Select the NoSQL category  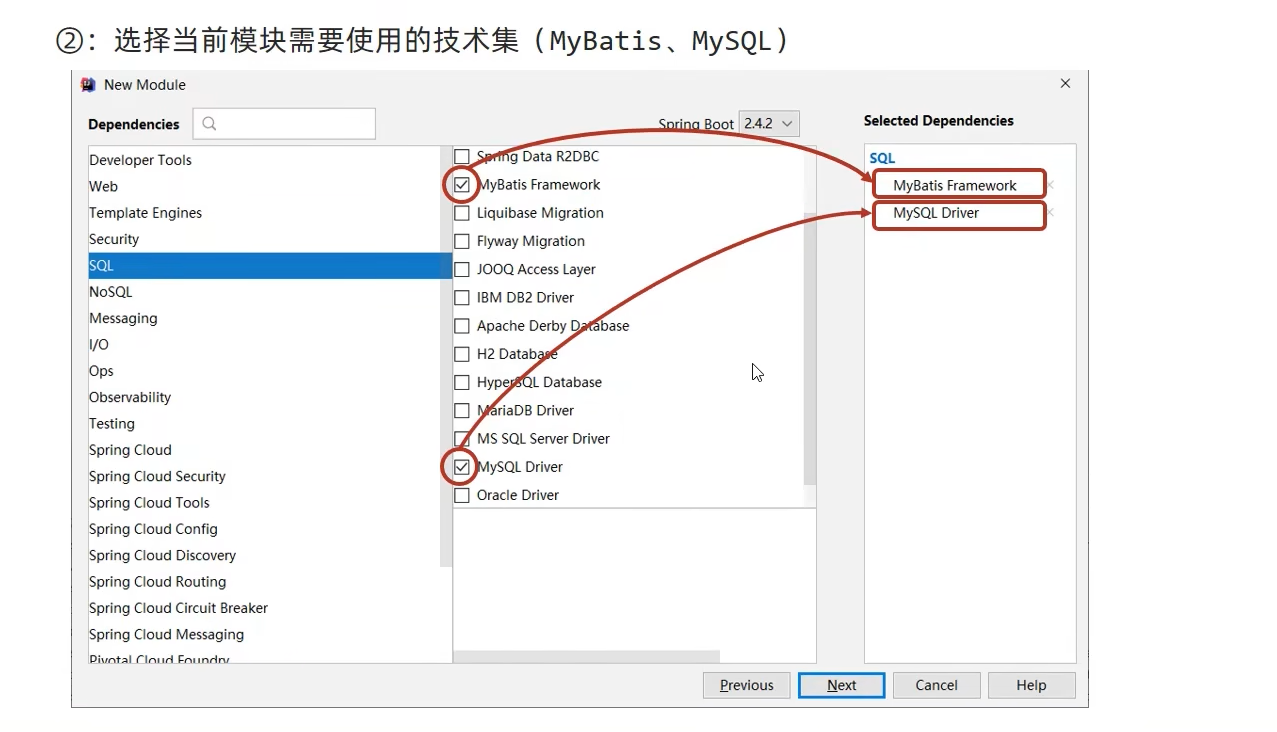point(111,292)
